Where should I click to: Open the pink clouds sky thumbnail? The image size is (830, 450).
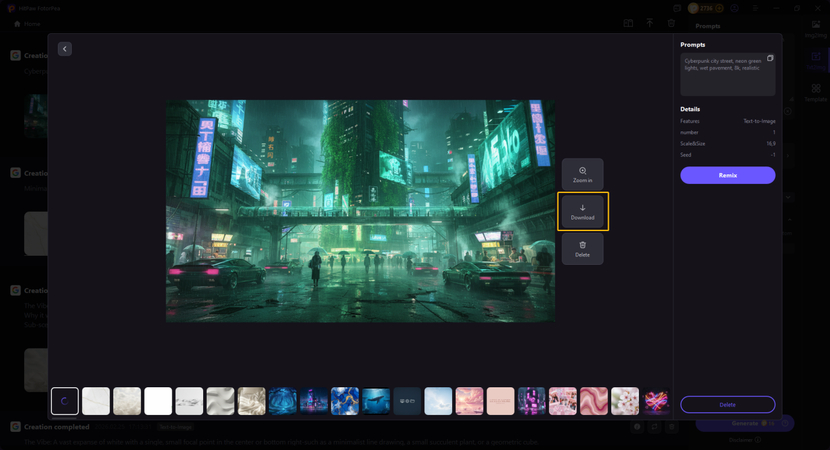tap(469, 401)
